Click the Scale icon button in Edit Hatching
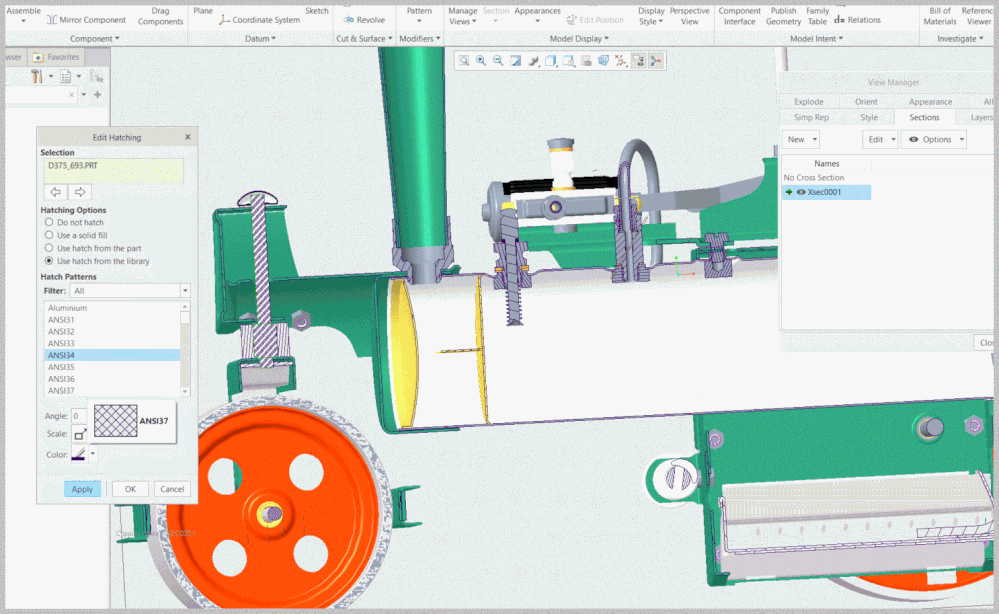 80,434
